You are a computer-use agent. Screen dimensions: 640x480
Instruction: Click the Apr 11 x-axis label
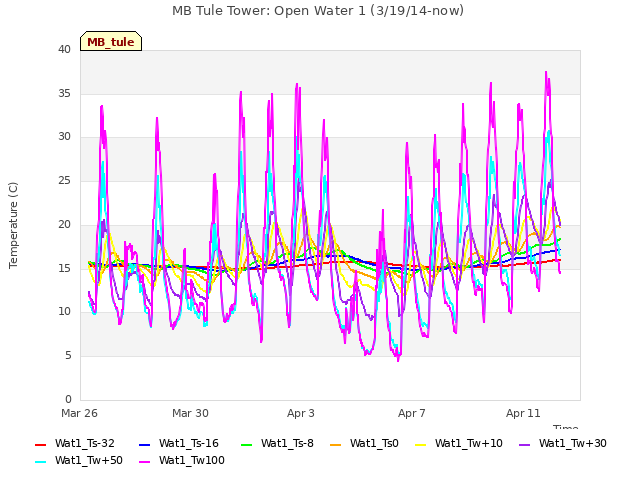[523, 413]
